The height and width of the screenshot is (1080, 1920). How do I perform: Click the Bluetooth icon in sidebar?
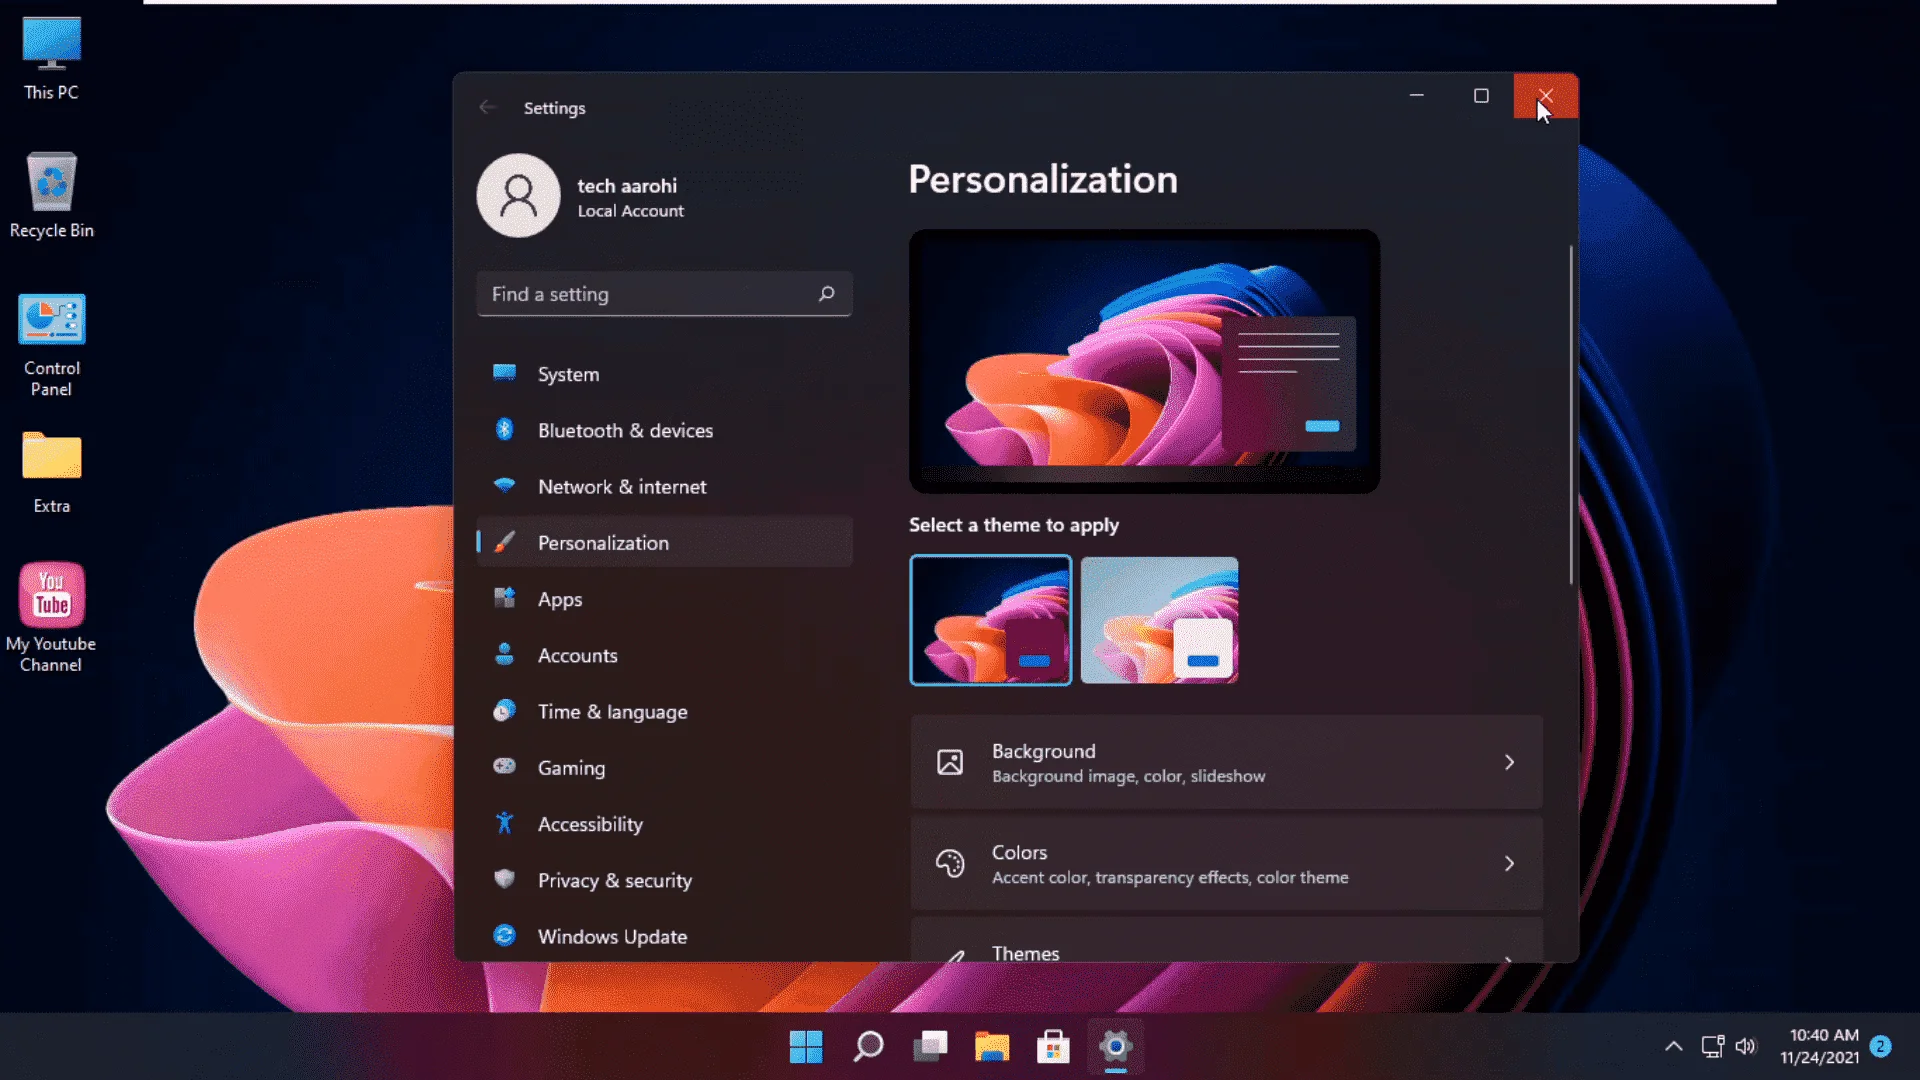[505, 429]
